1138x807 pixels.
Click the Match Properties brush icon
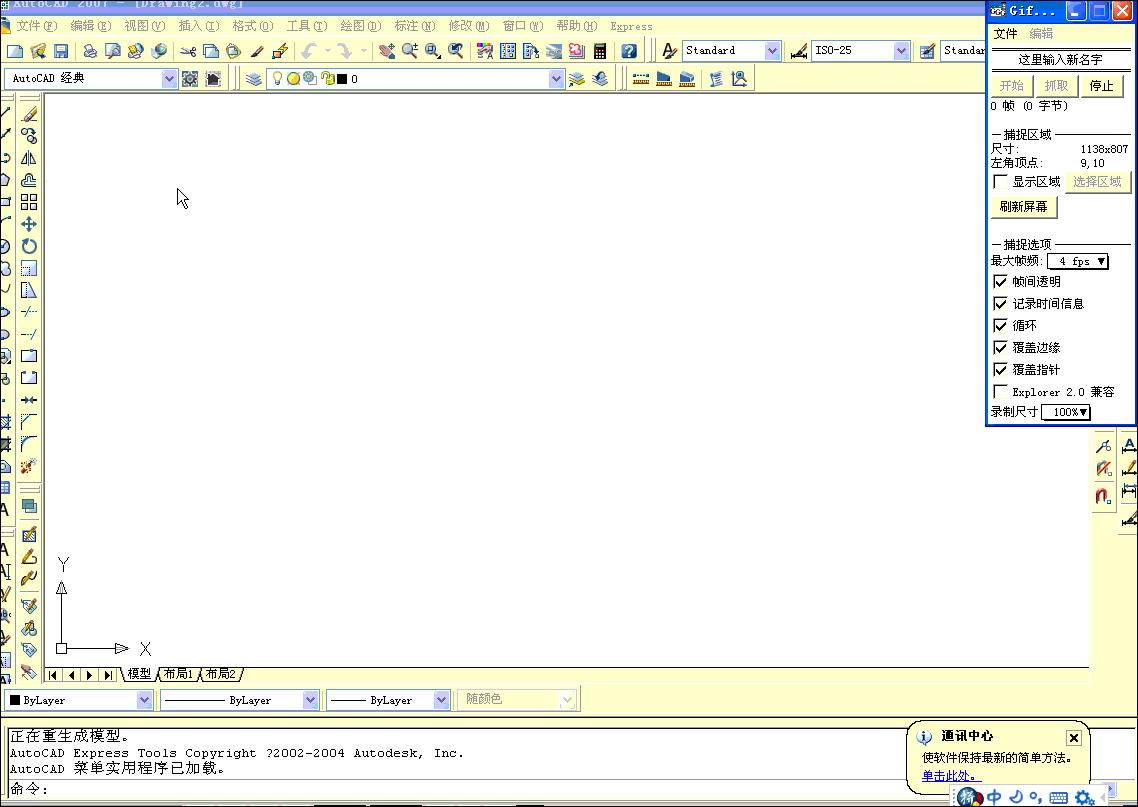point(257,51)
